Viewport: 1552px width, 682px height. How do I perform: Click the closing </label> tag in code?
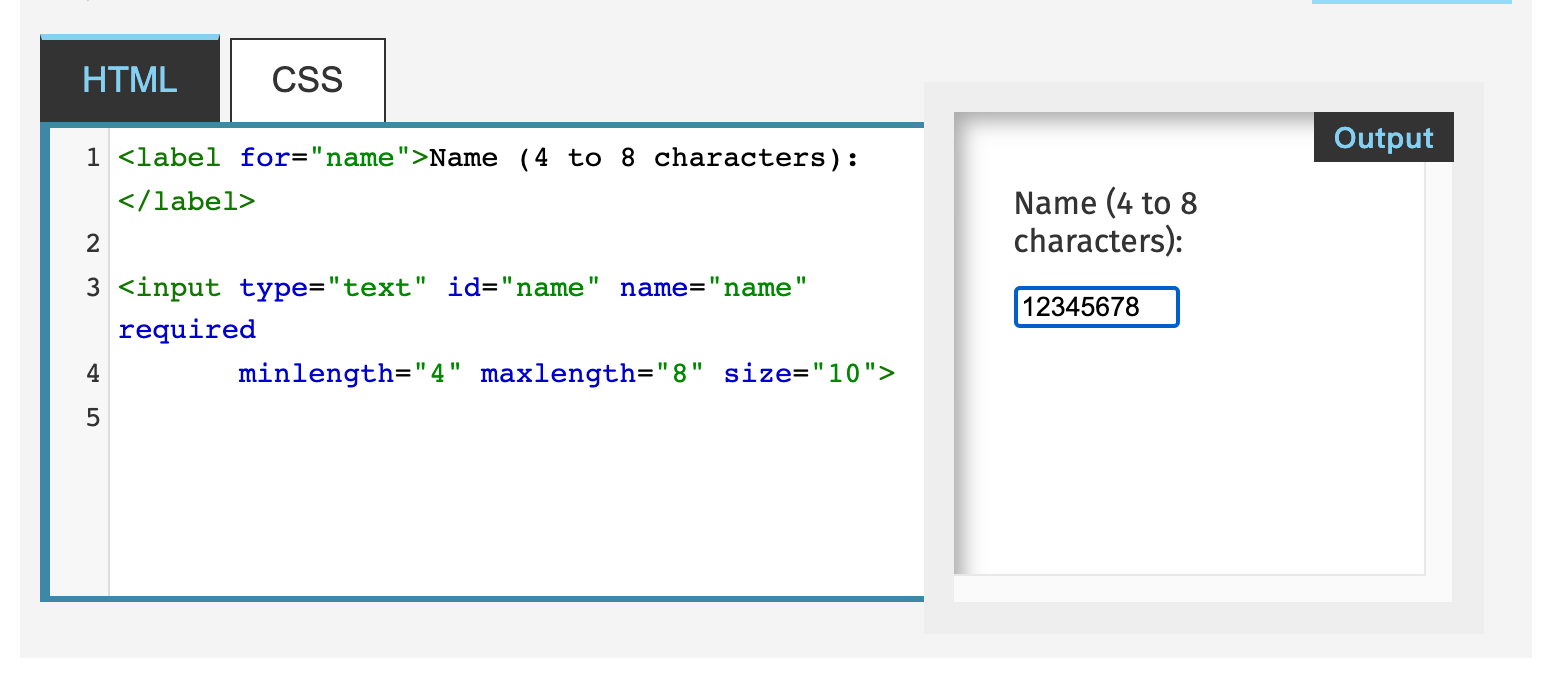click(187, 201)
